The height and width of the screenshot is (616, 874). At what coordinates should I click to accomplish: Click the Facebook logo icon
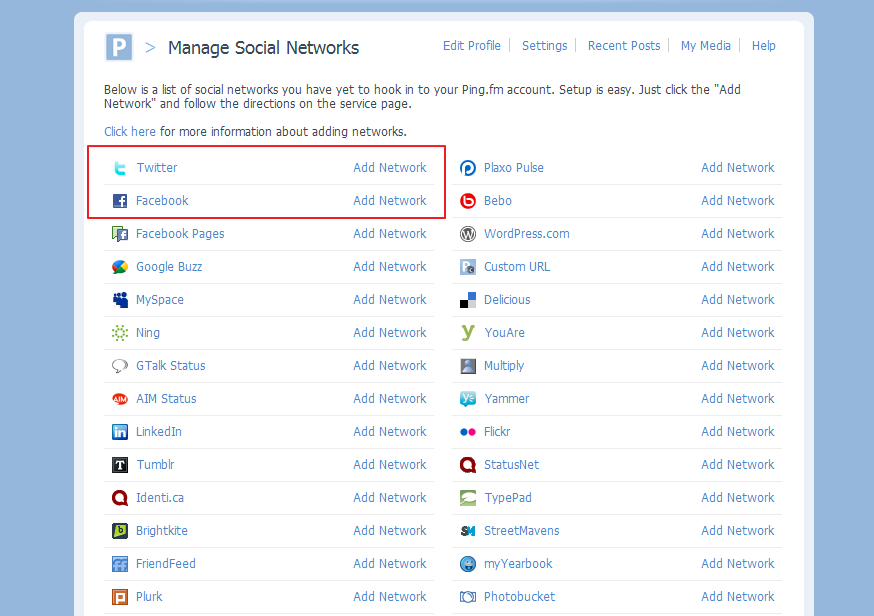click(x=120, y=201)
